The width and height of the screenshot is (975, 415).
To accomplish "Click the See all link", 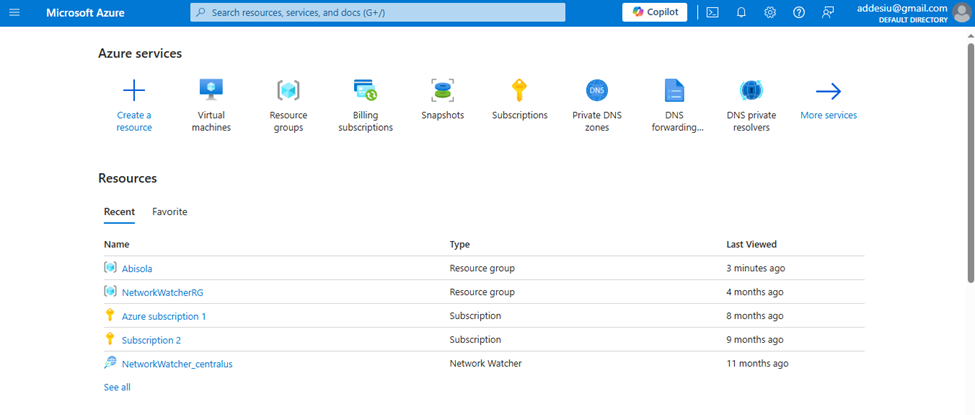I will pyautogui.click(x=117, y=387).
